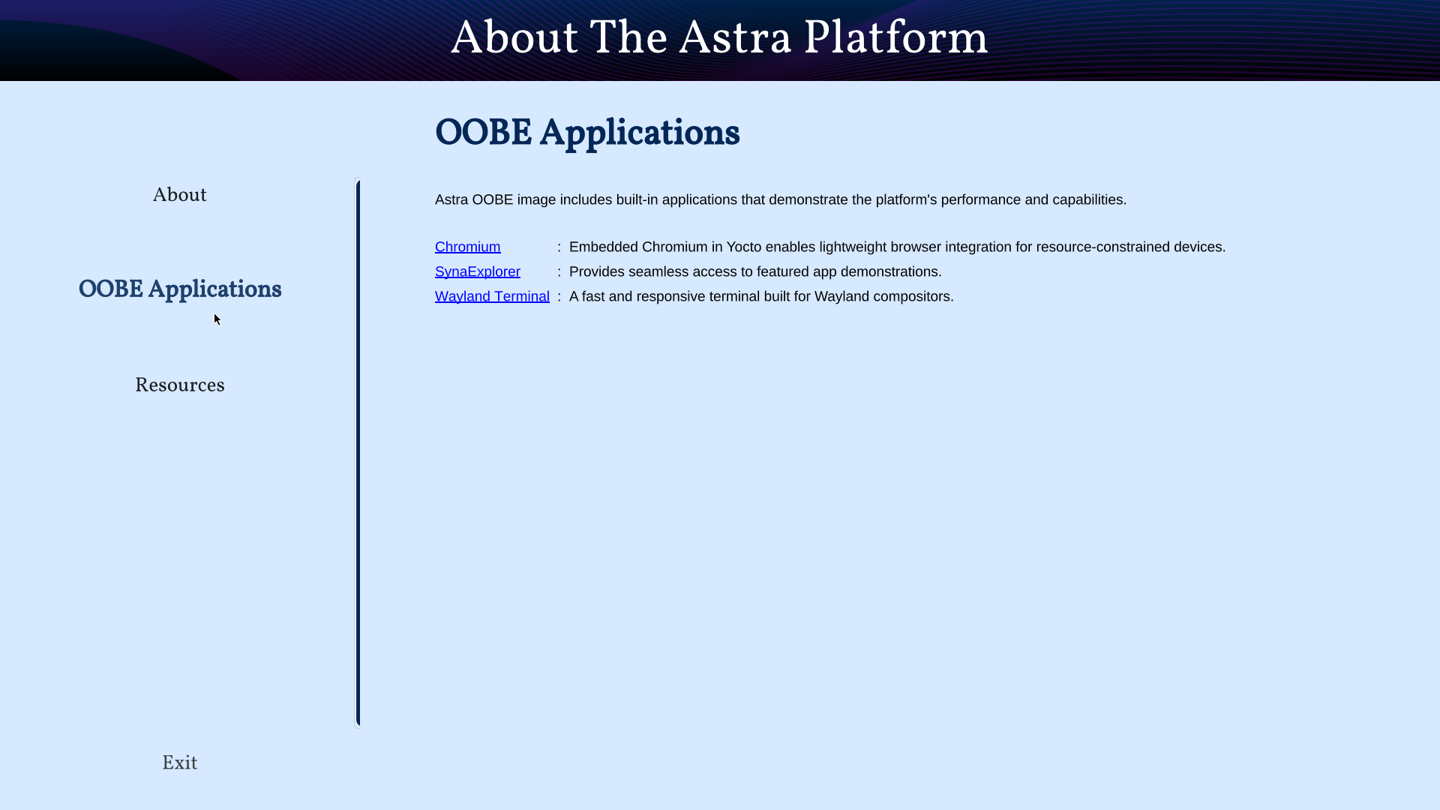
Task: Switch to the Resources section
Action: click(x=180, y=386)
